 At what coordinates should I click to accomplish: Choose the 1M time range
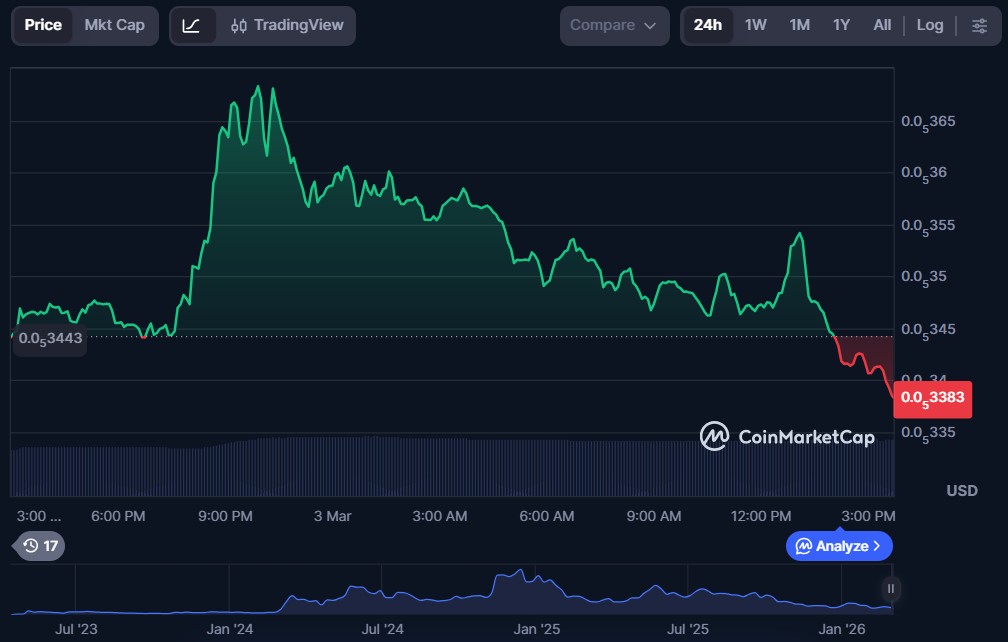[x=799, y=25]
